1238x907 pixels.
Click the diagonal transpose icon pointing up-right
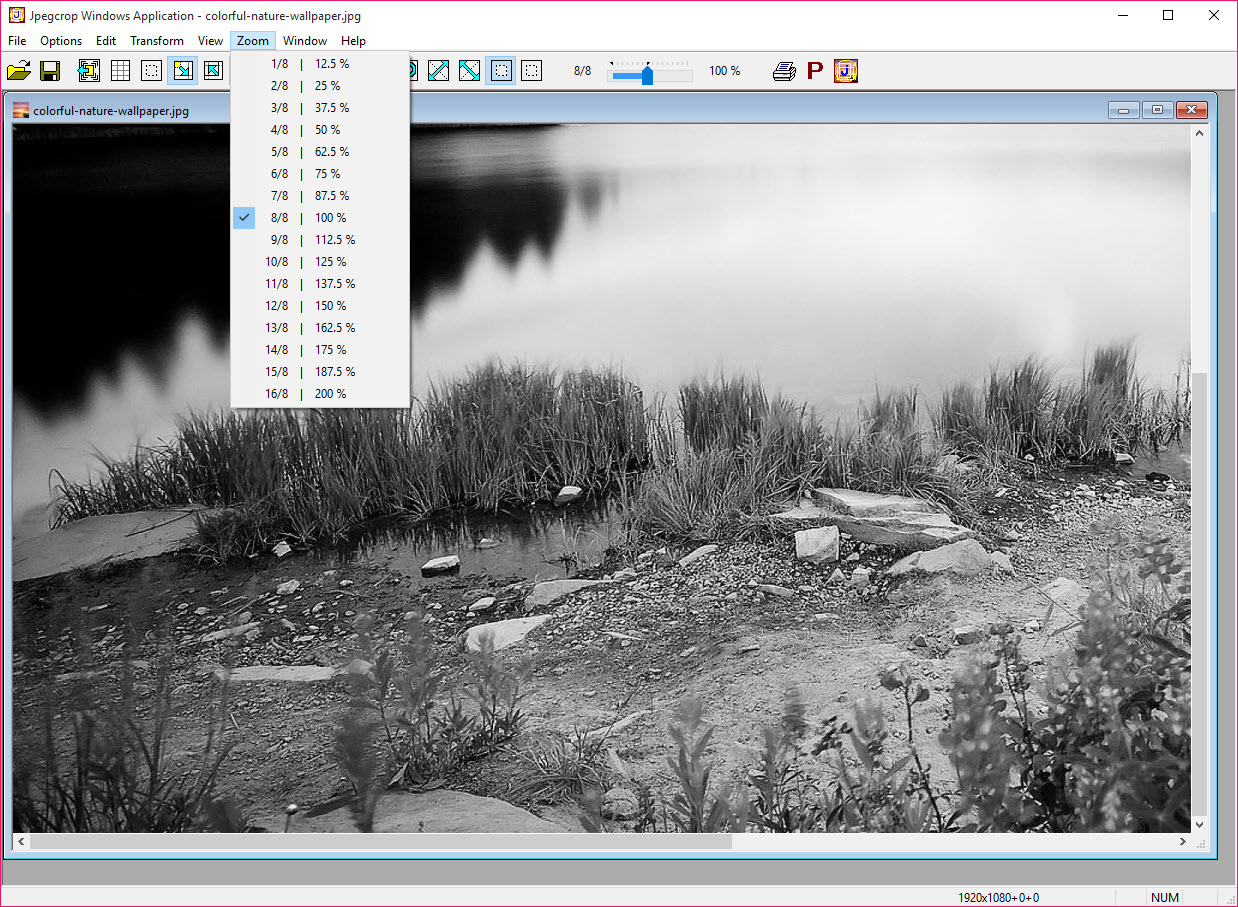point(438,71)
